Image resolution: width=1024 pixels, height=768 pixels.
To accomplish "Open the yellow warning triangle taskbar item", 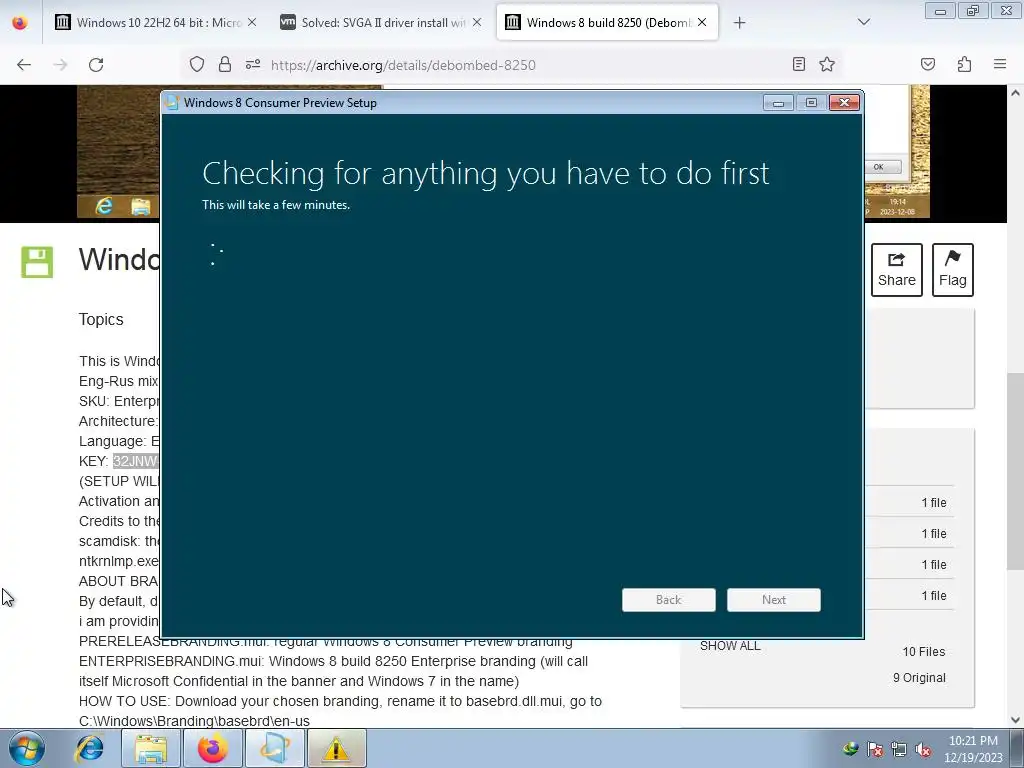I will point(336,748).
